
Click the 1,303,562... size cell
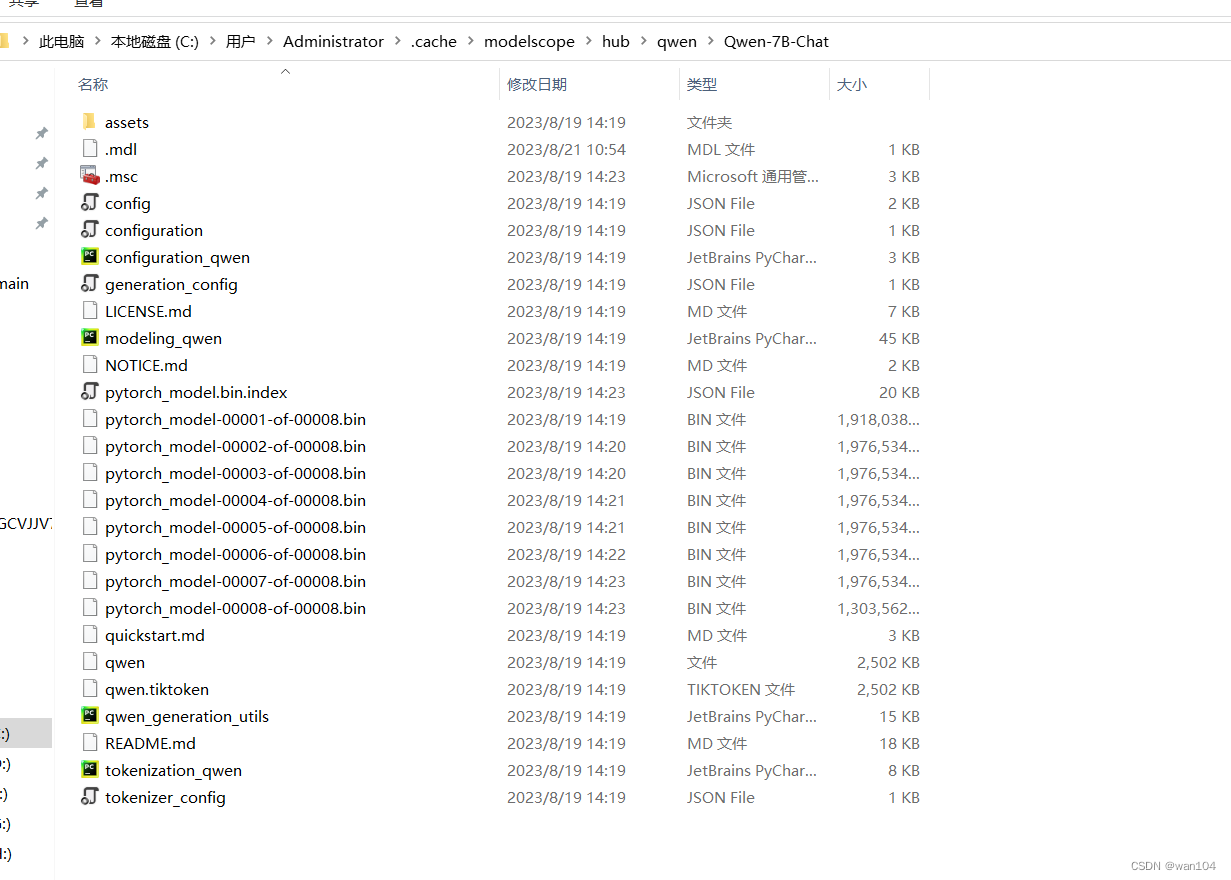(878, 608)
